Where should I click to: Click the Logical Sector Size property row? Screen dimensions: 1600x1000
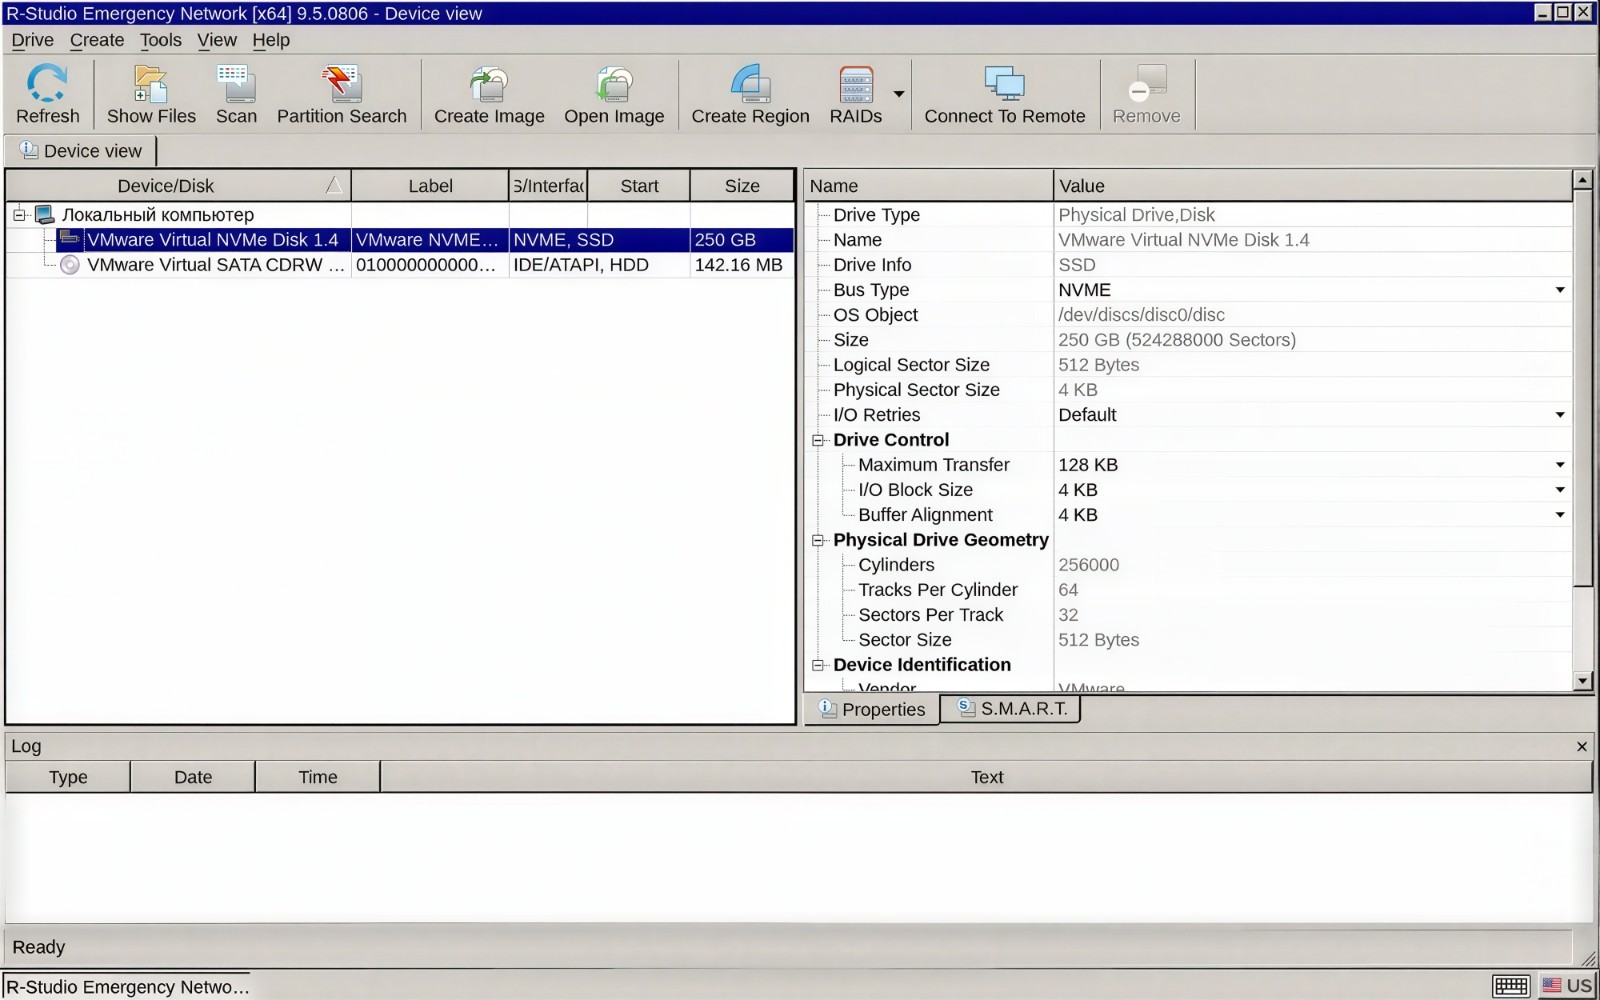(1188, 365)
